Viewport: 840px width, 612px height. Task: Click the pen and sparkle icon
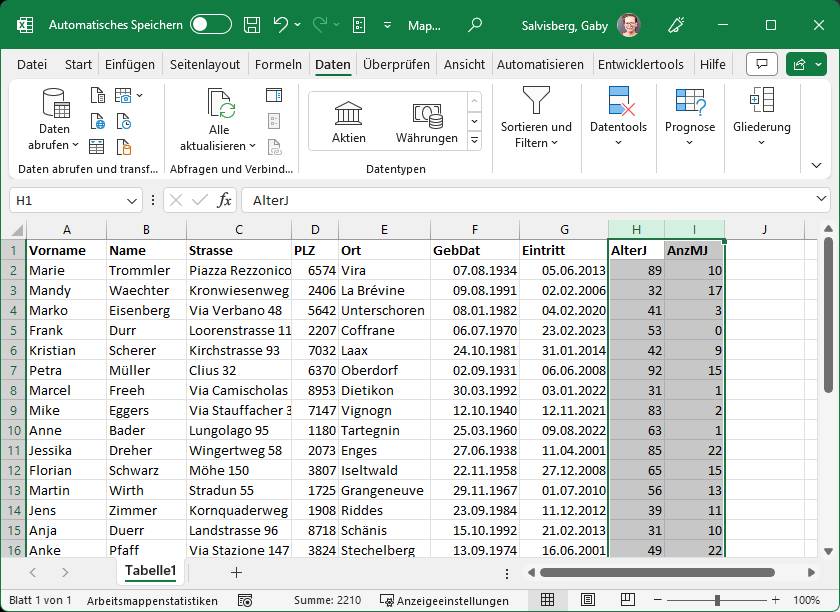point(676,25)
